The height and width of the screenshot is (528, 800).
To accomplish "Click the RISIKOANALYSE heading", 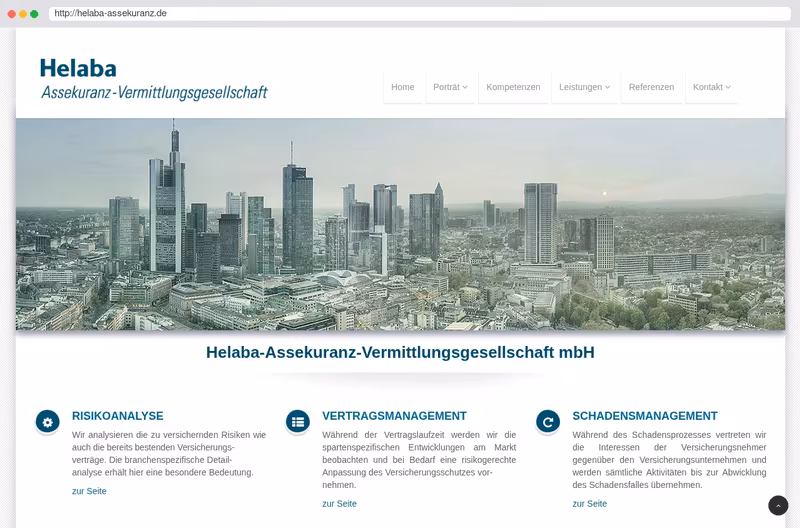I will coord(118,416).
